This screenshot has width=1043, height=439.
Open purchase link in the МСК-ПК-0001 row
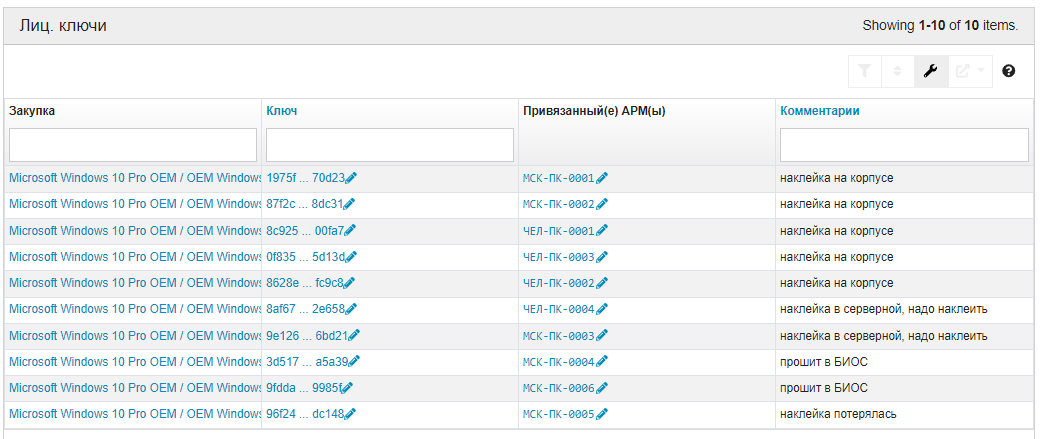coord(135,178)
